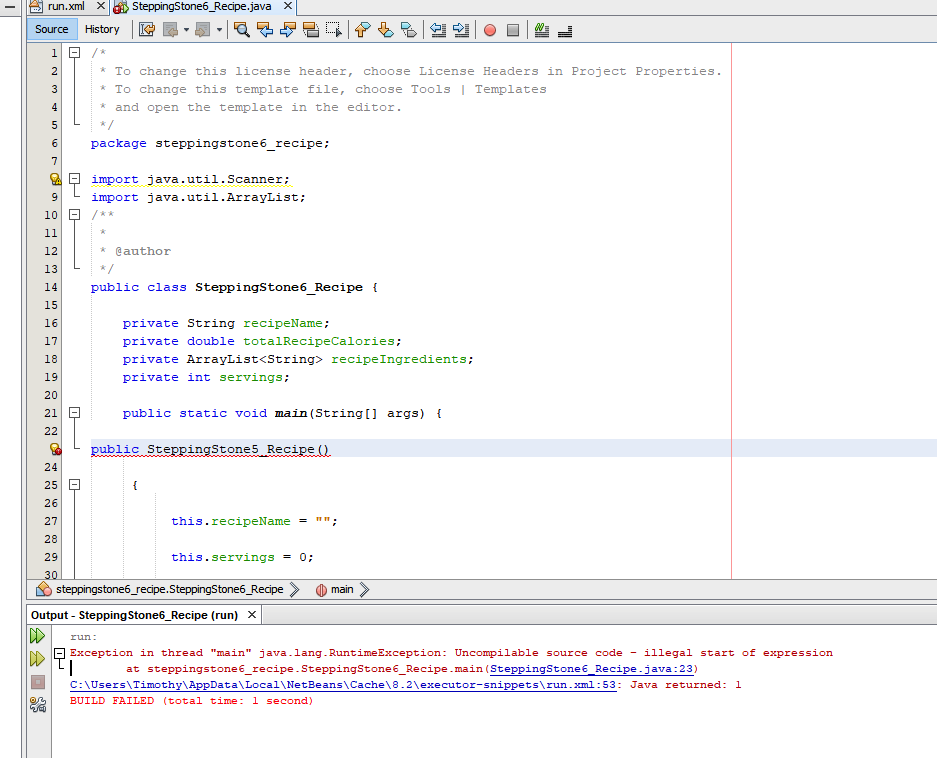Viewport: 937px width, 758px height.
Task: Click the 'private int servings;' line
Action: click(x=206, y=377)
